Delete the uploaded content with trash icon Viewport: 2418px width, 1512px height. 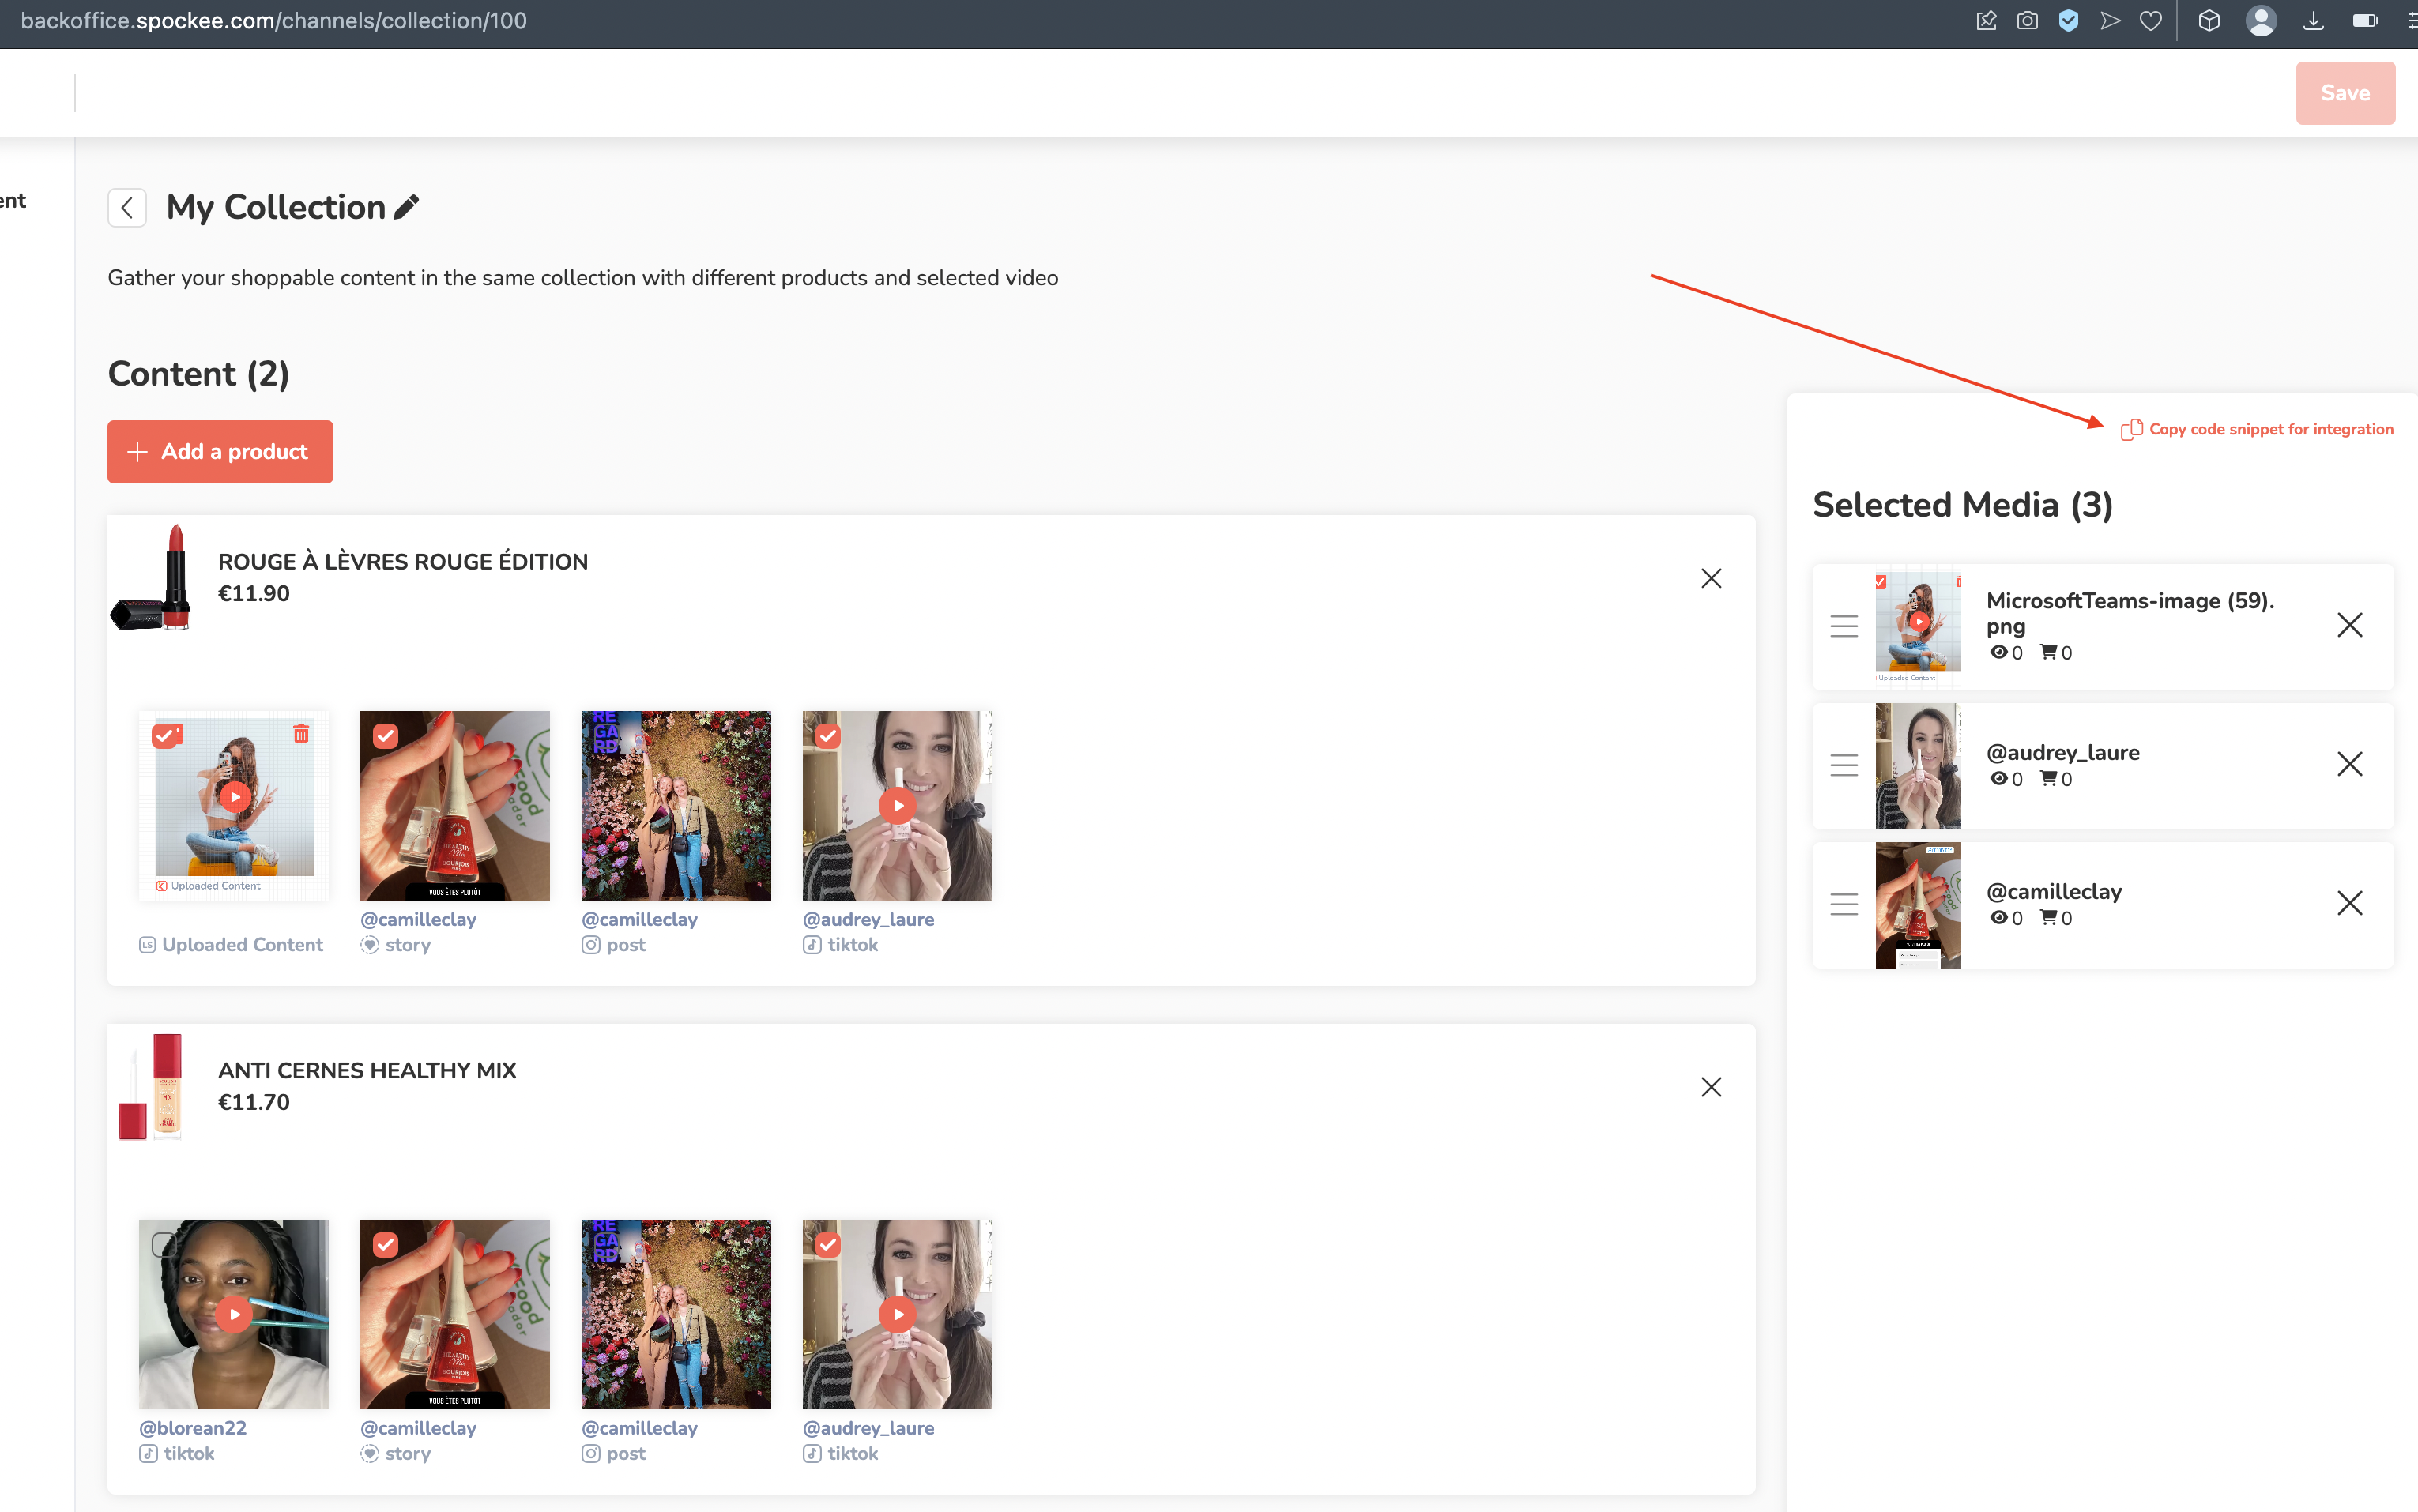click(301, 735)
